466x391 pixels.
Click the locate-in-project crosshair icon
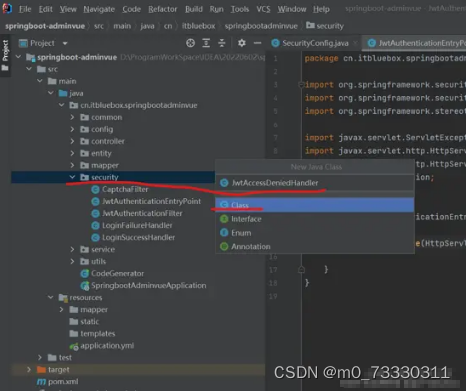190,43
